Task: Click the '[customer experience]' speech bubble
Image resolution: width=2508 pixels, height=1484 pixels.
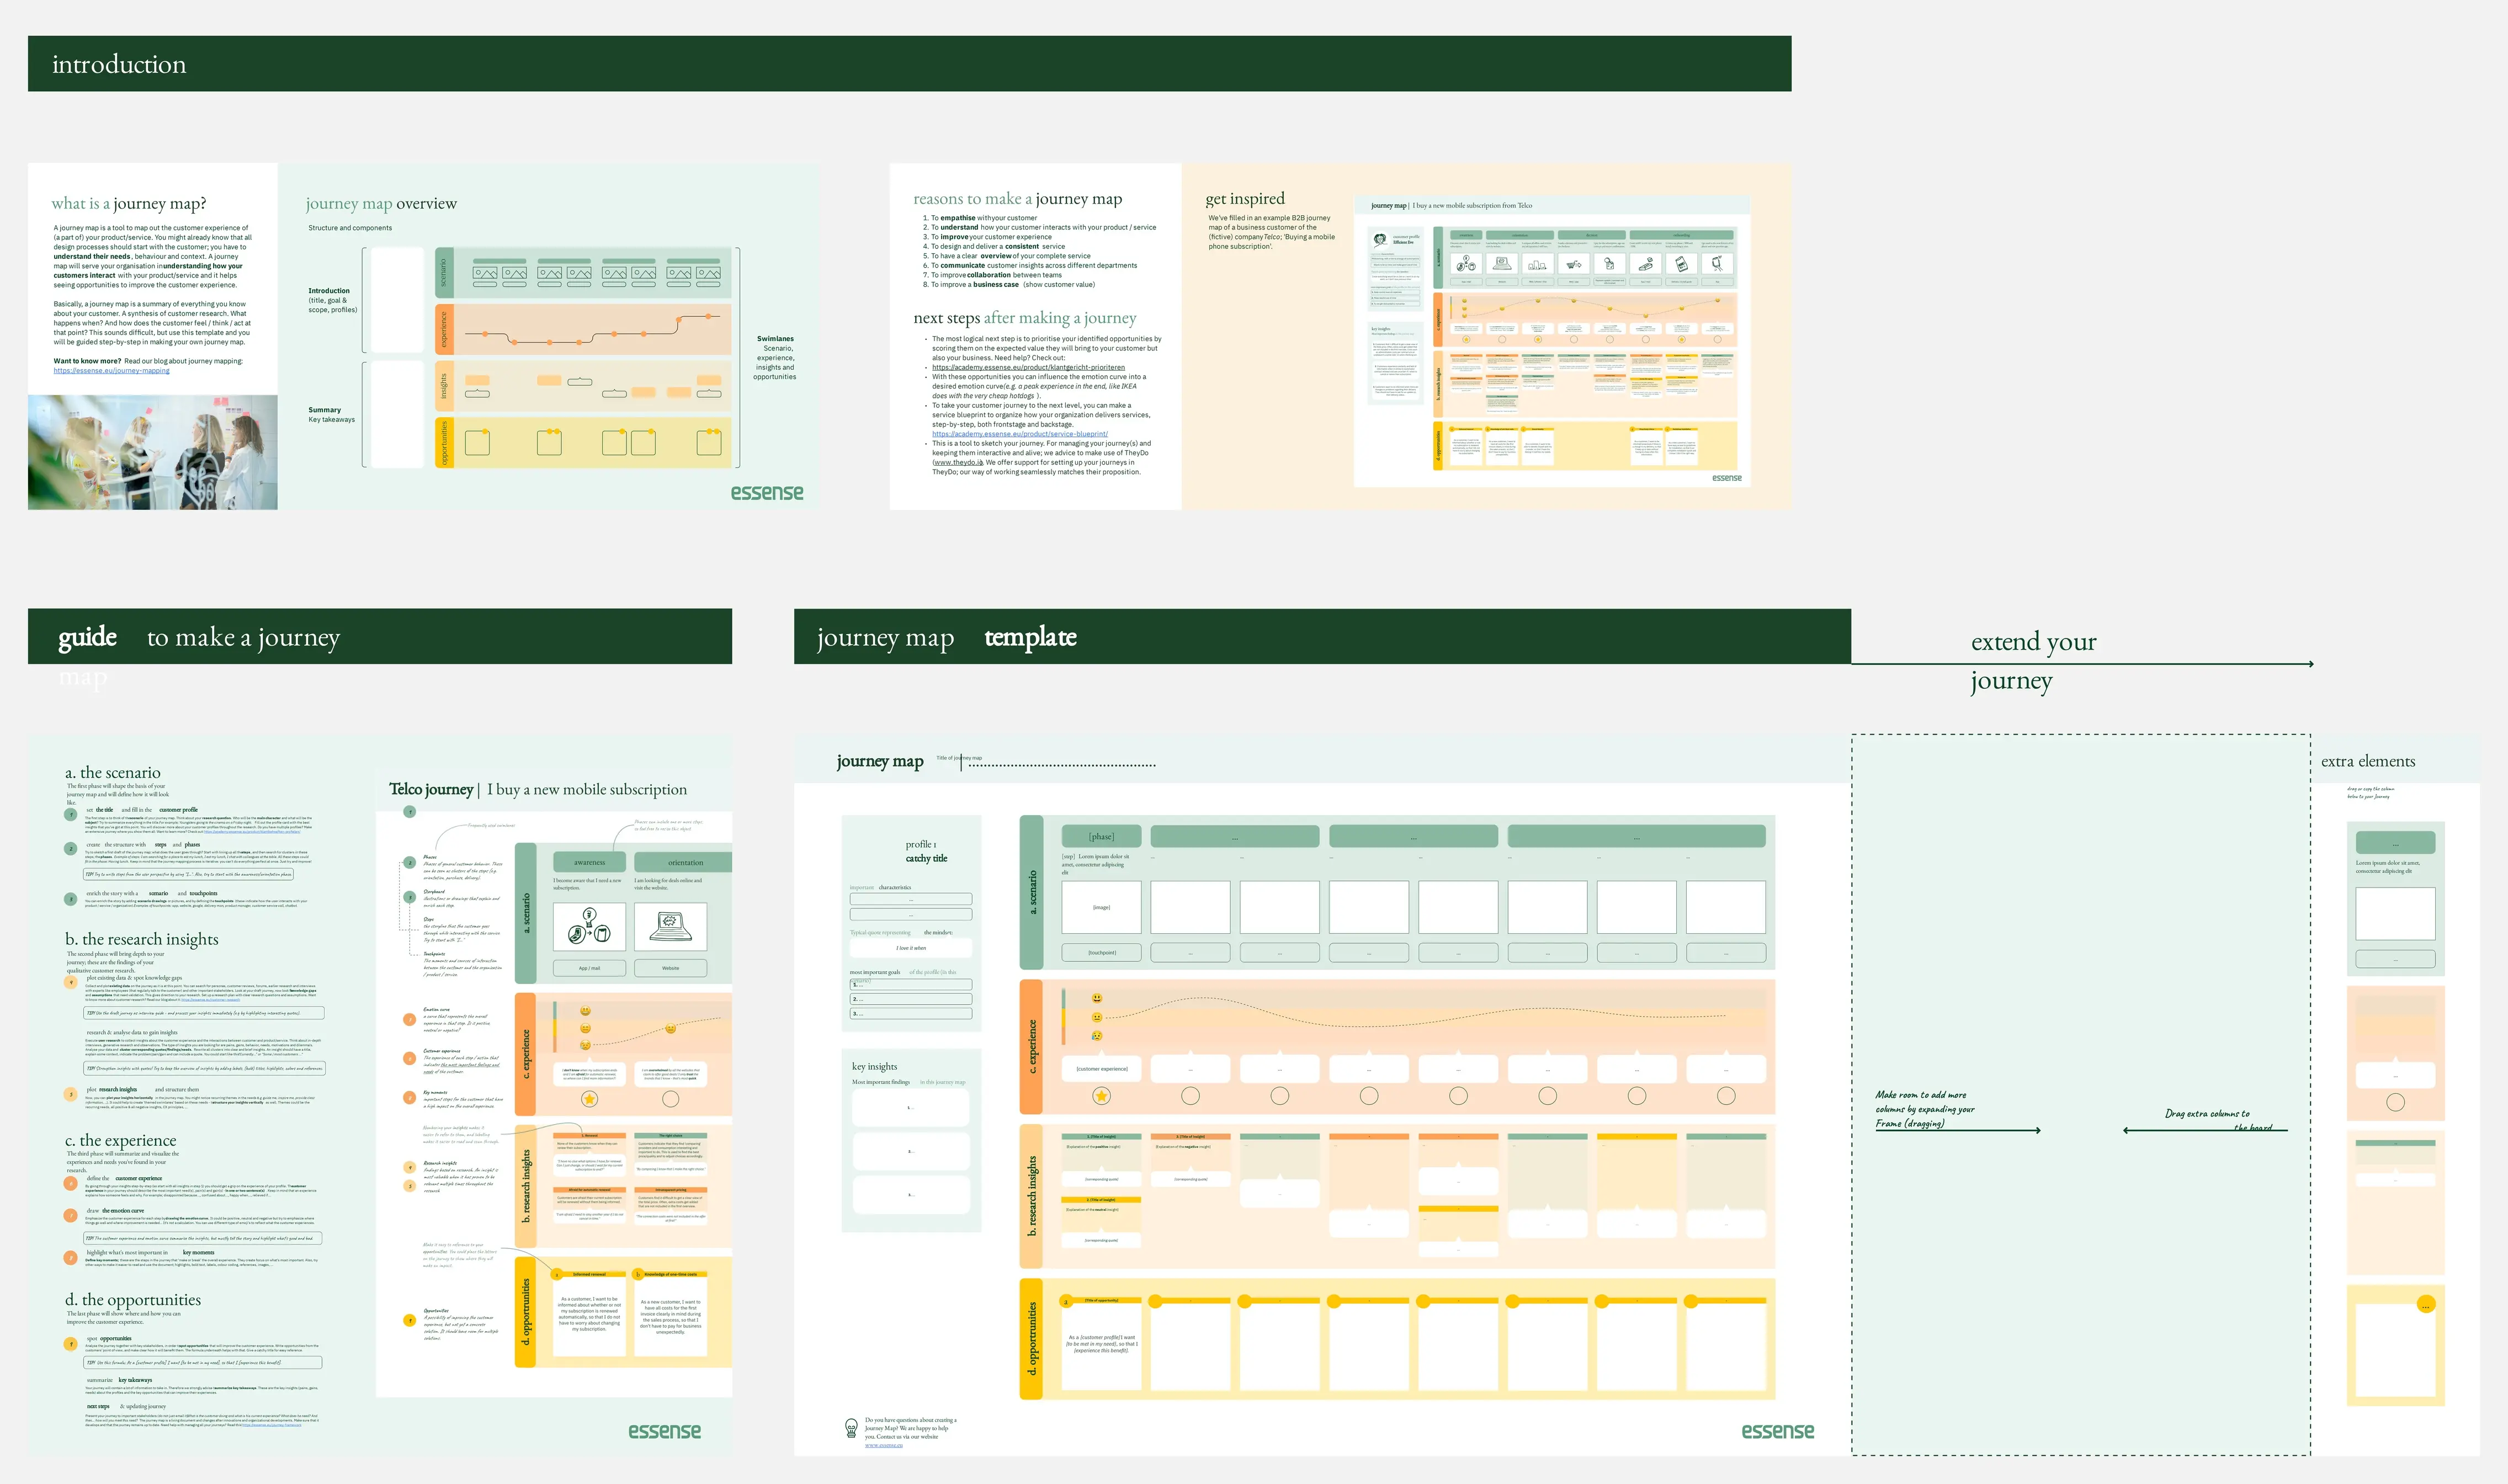Action: [x=1101, y=1068]
